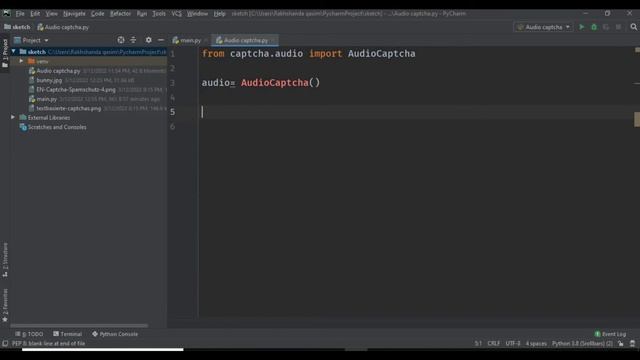Image resolution: width=640 pixels, height=360 pixels.
Task: Open Project panel settings gear
Action: click(149, 40)
